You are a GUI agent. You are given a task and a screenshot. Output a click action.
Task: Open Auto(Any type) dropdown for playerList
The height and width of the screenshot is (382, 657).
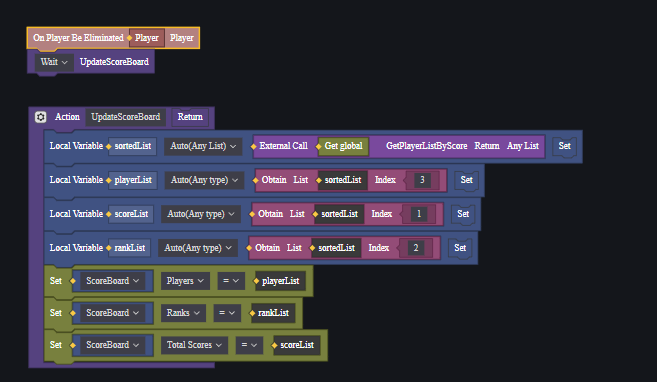204,180
